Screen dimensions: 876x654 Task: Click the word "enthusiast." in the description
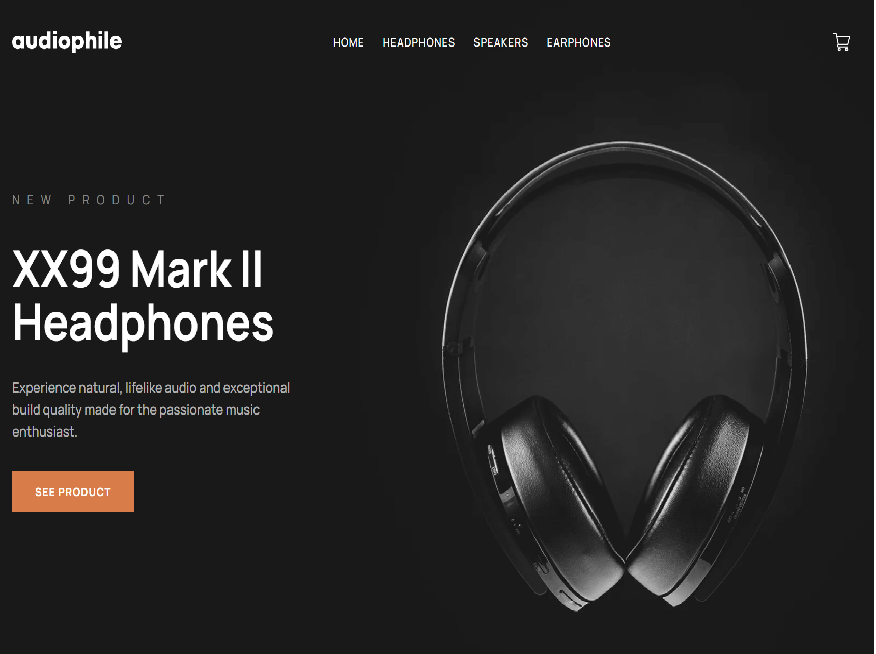click(45, 432)
